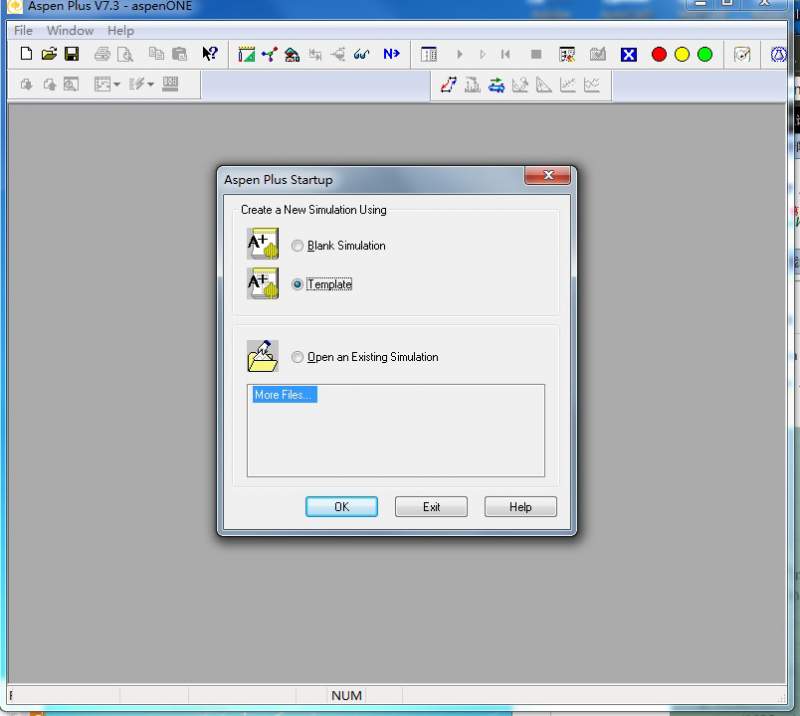Open the Run Control Panel icon
This screenshot has height=716, width=800.
(567, 54)
